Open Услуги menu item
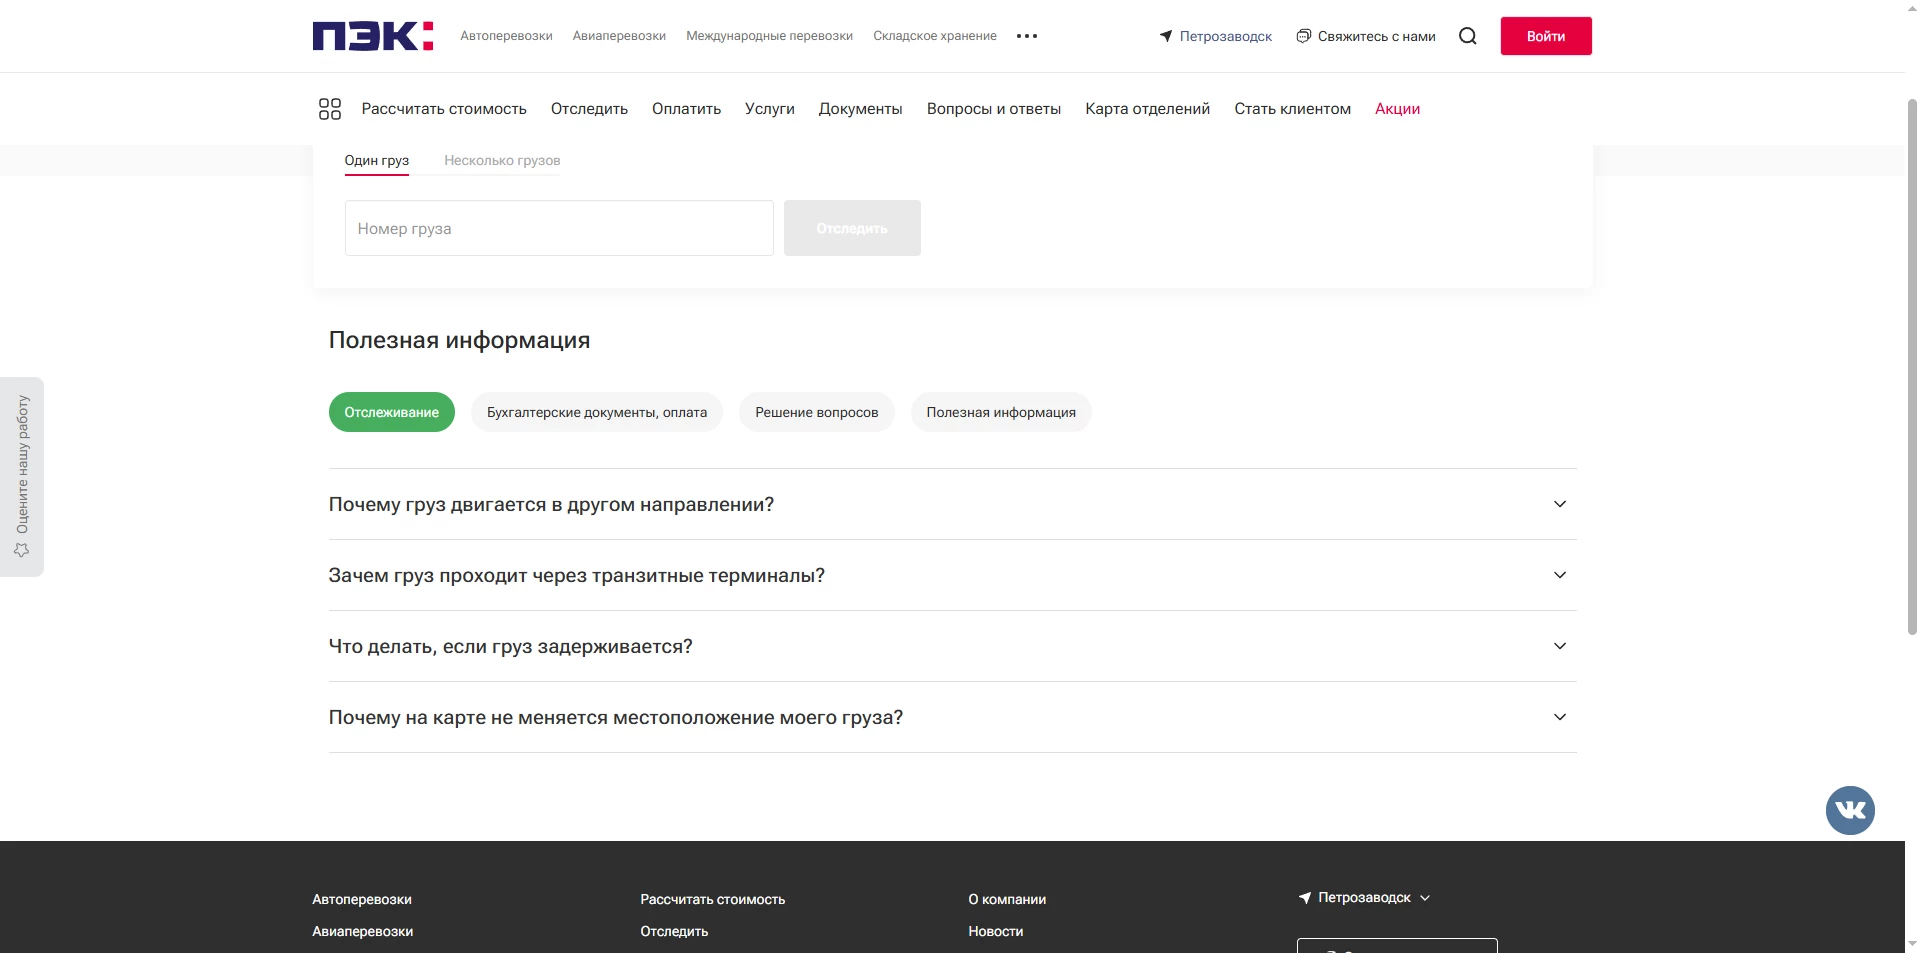Screen dimensions: 1920x953 coord(770,109)
